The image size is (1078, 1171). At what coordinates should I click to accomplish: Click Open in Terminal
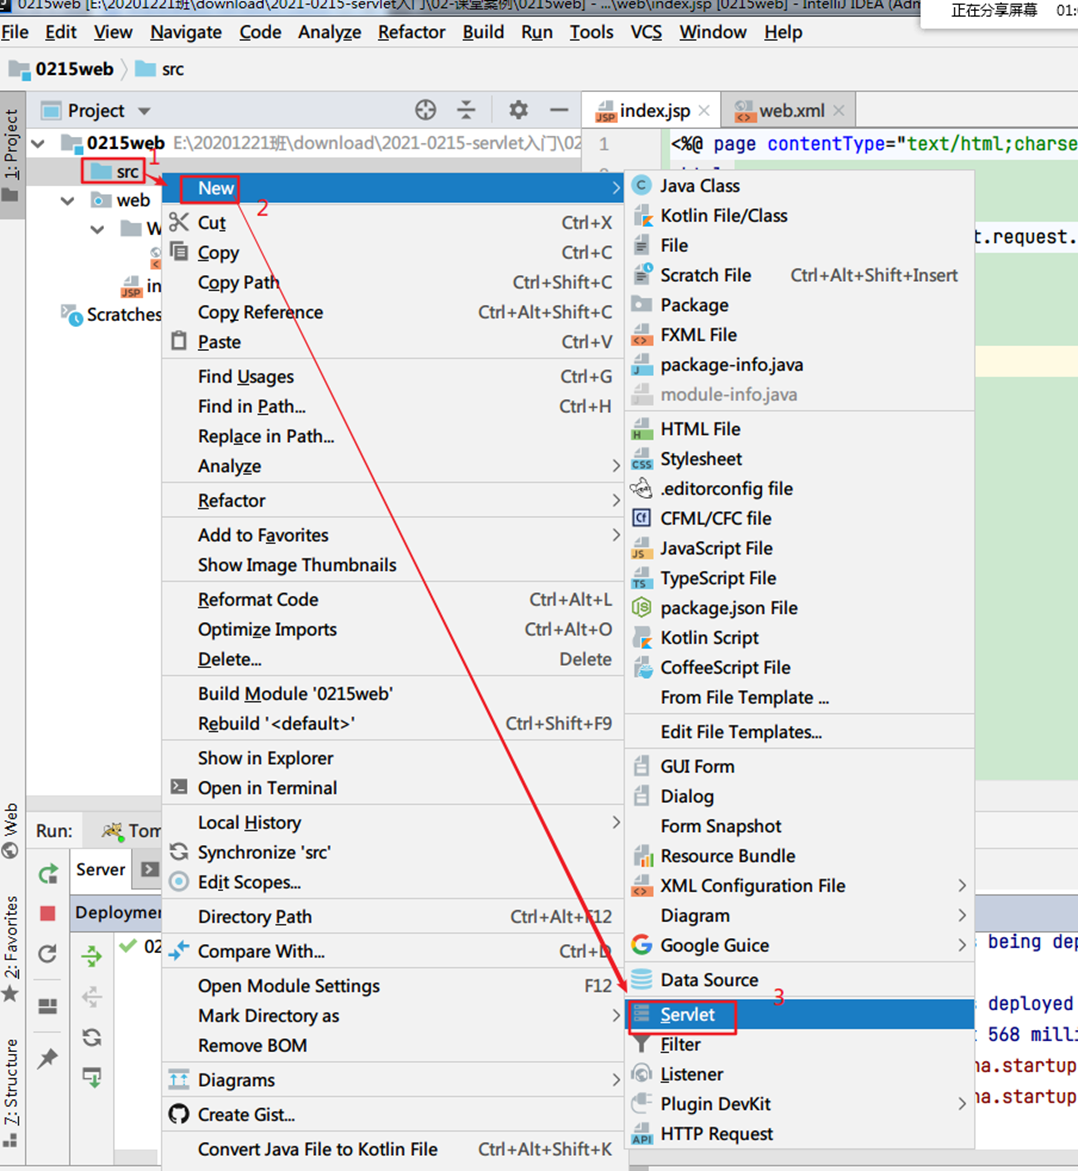tap(393, 789)
